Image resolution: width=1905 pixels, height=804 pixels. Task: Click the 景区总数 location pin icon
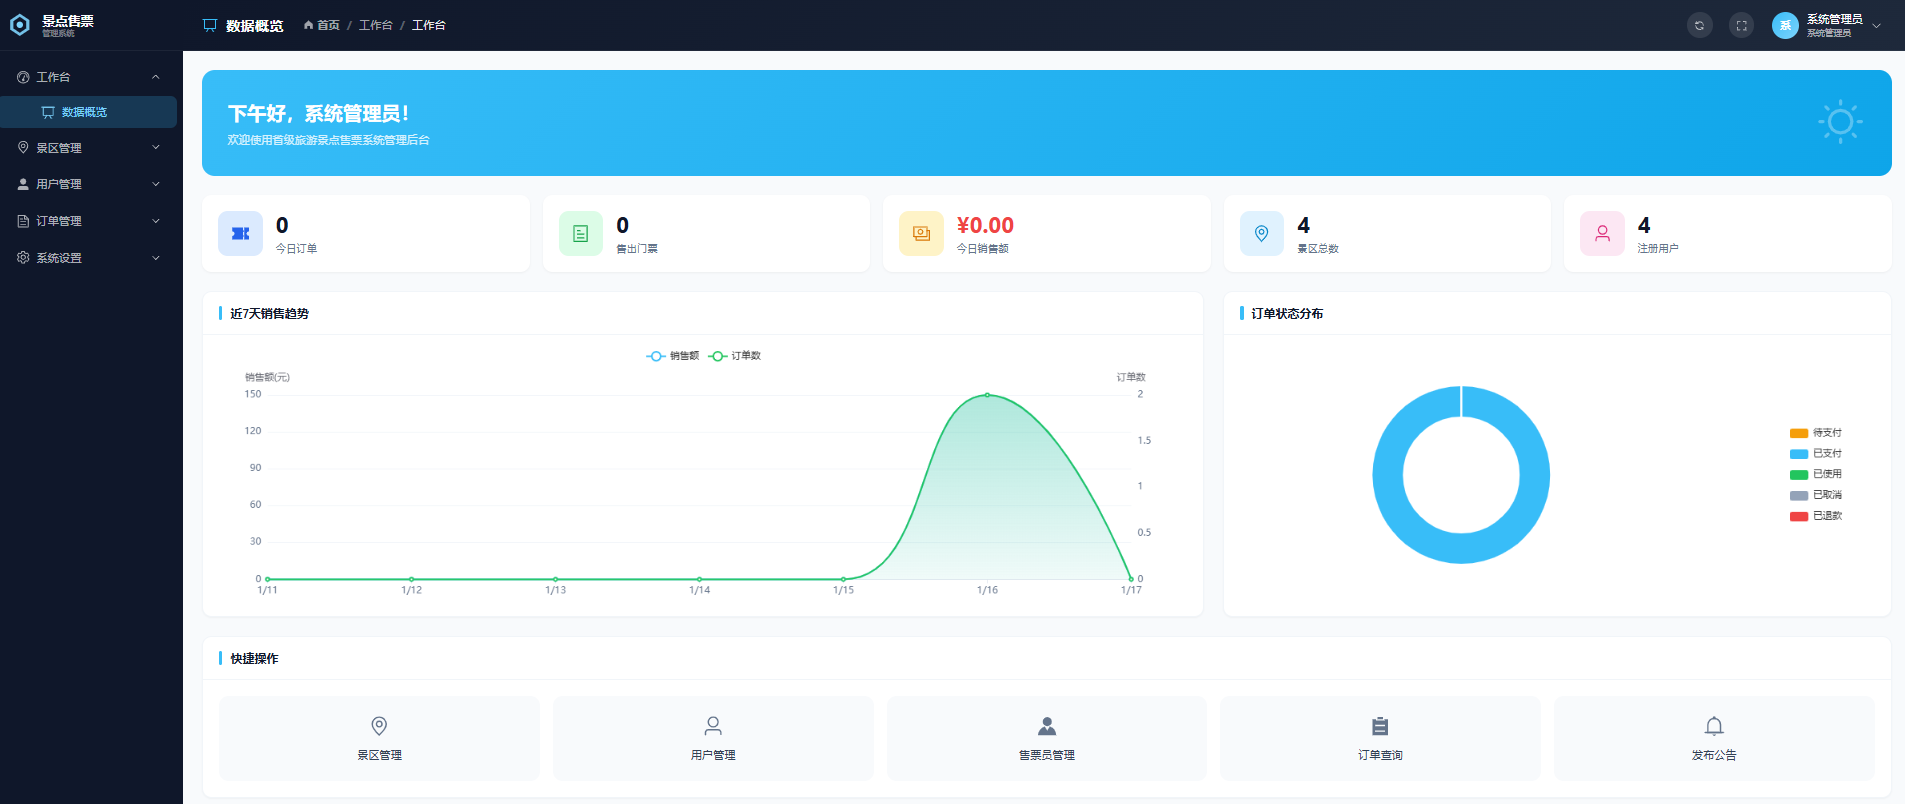[1262, 234]
